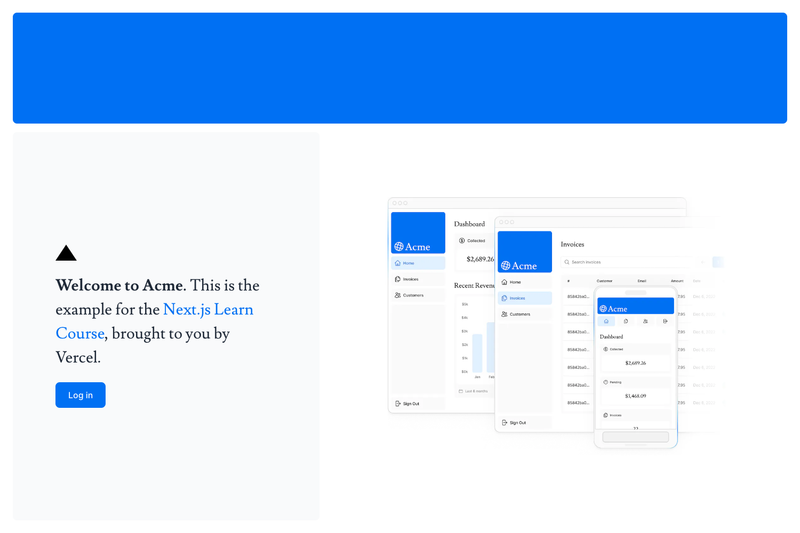Click the black Vercel triangle logo

[x=66, y=253]
